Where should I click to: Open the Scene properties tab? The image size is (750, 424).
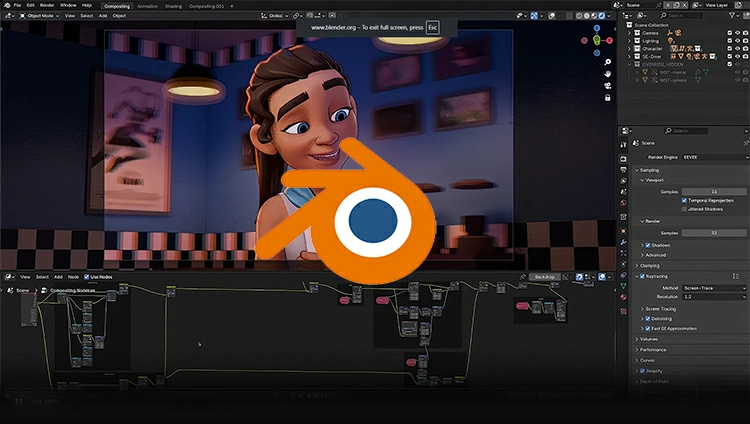coord(623,192)
